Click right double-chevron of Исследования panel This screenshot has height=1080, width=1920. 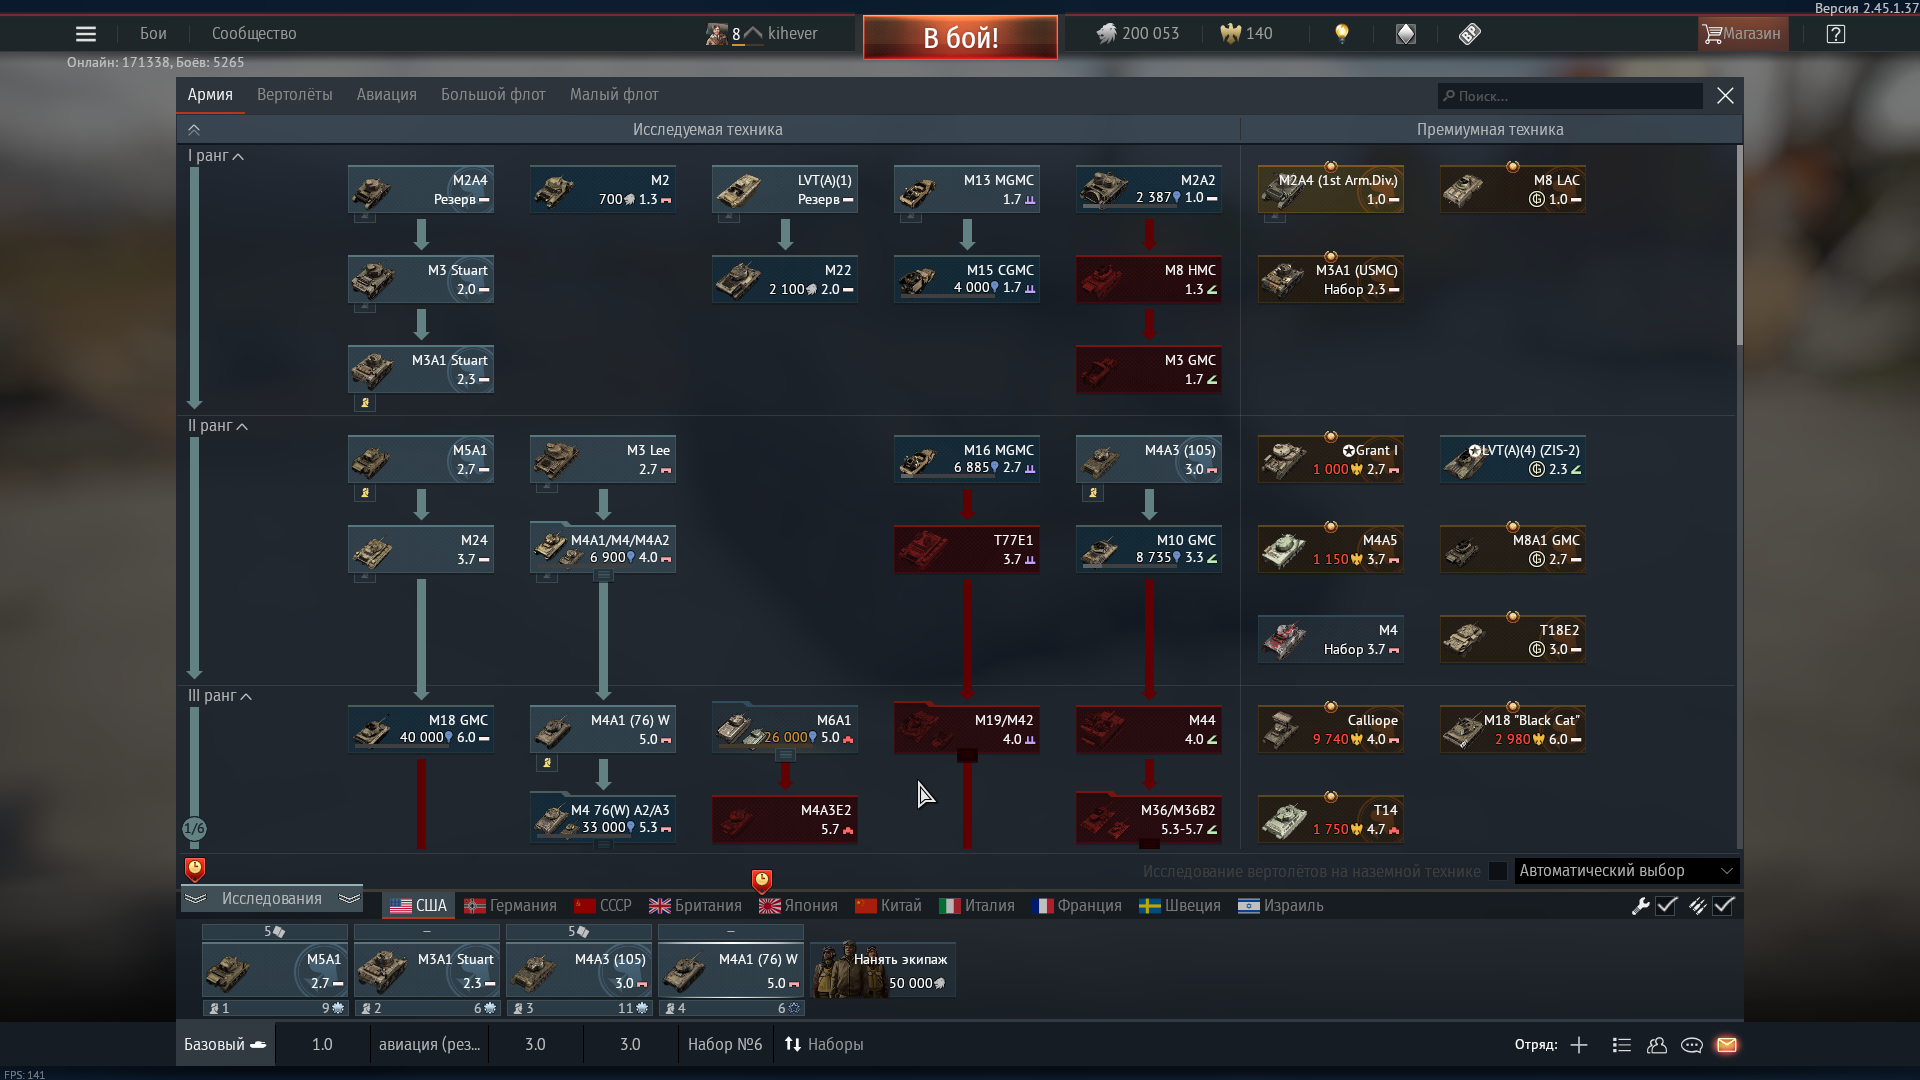click(349, 899)
